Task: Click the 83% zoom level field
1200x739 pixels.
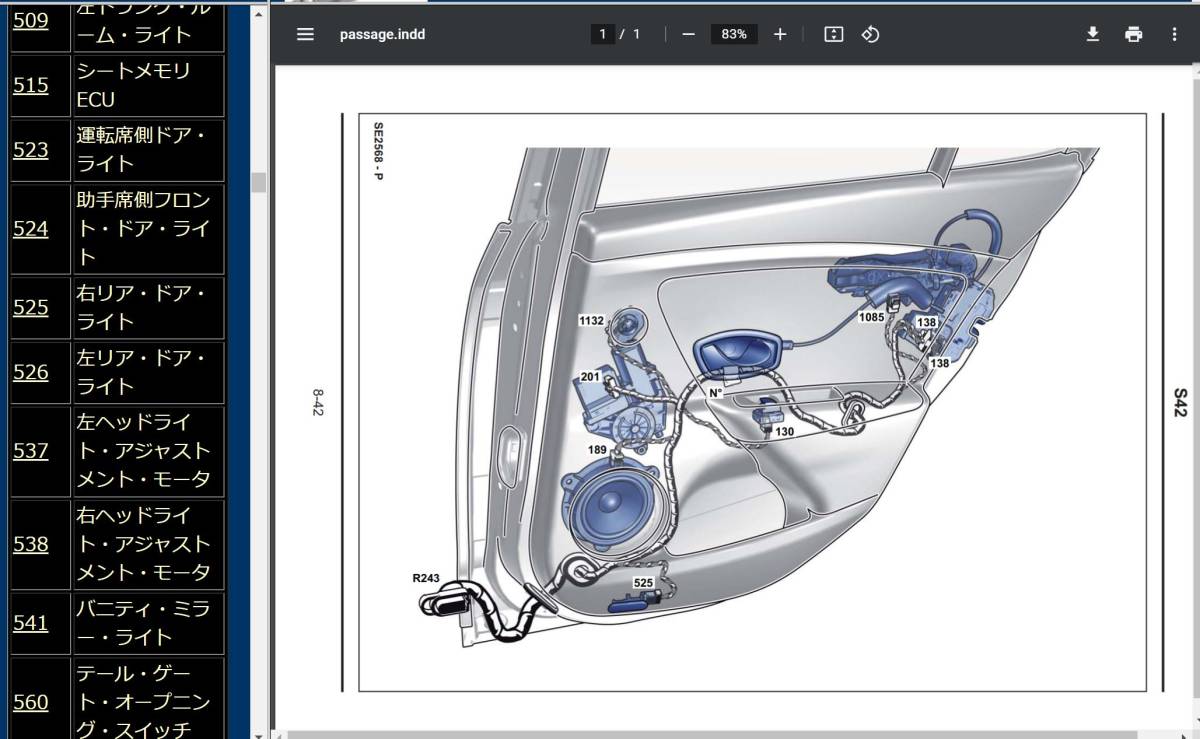Action: pos(734,34)
